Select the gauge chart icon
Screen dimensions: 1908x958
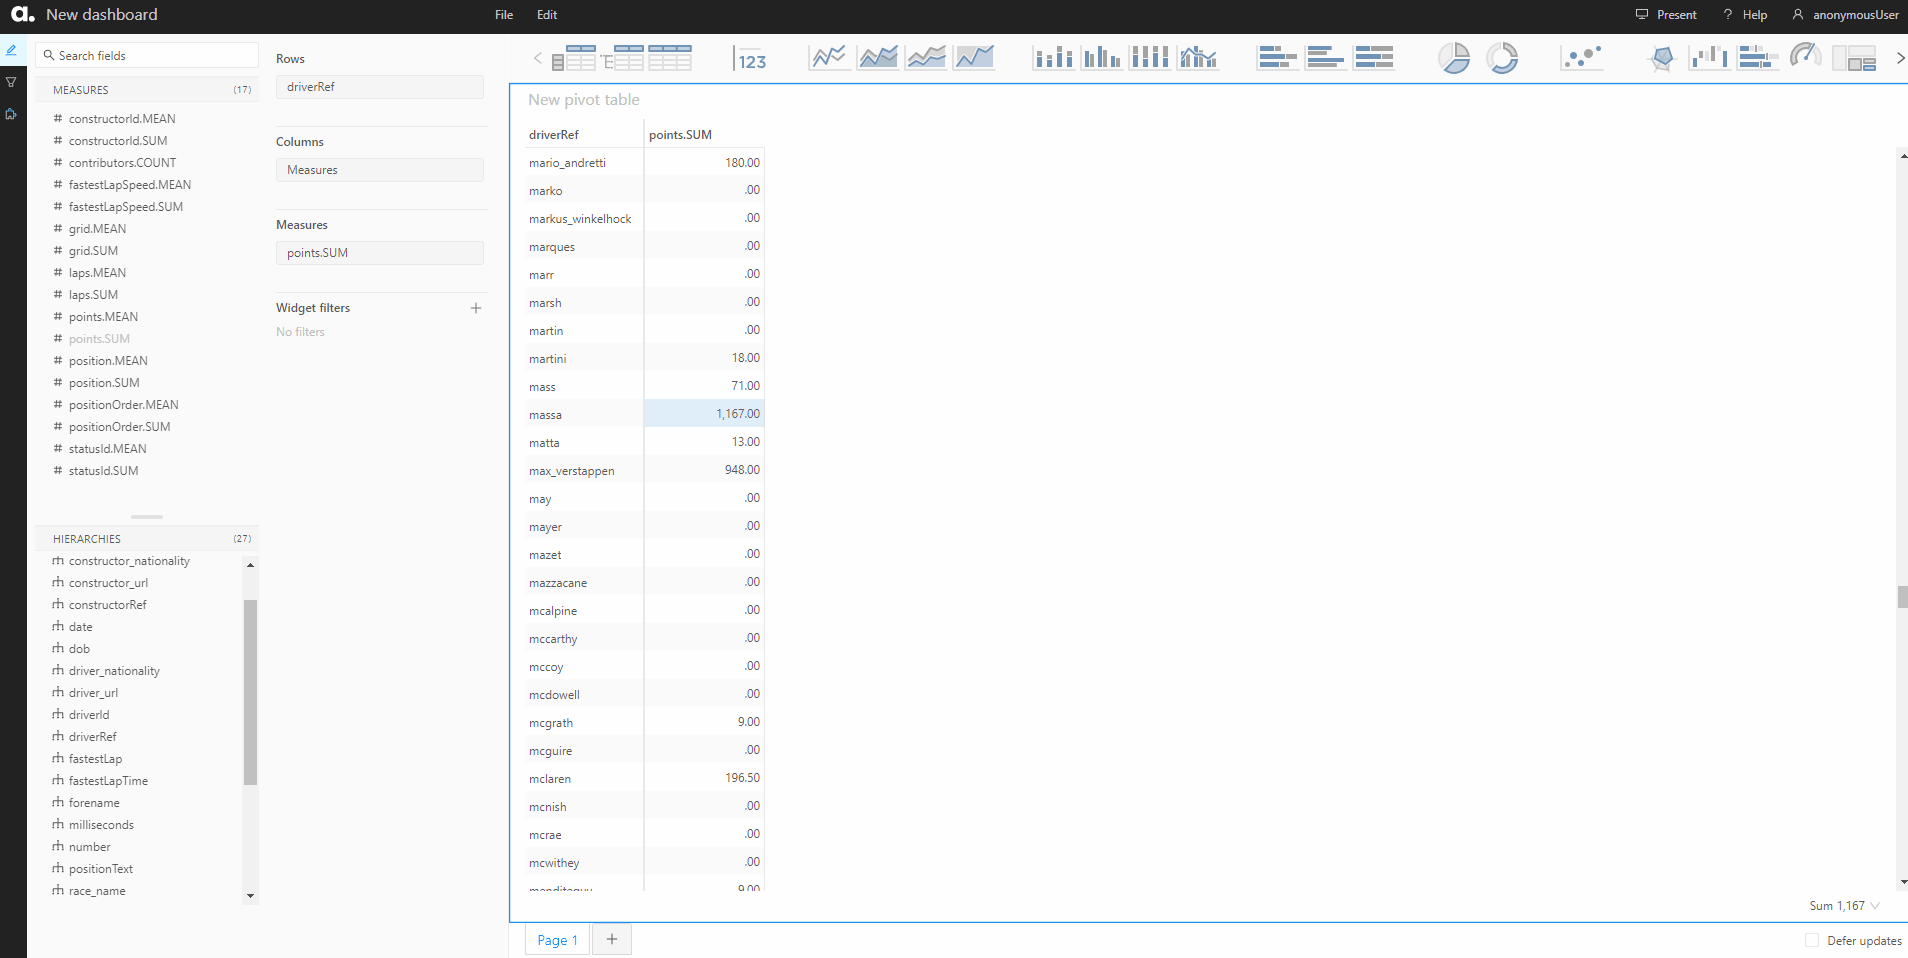tap(1805, 57)
